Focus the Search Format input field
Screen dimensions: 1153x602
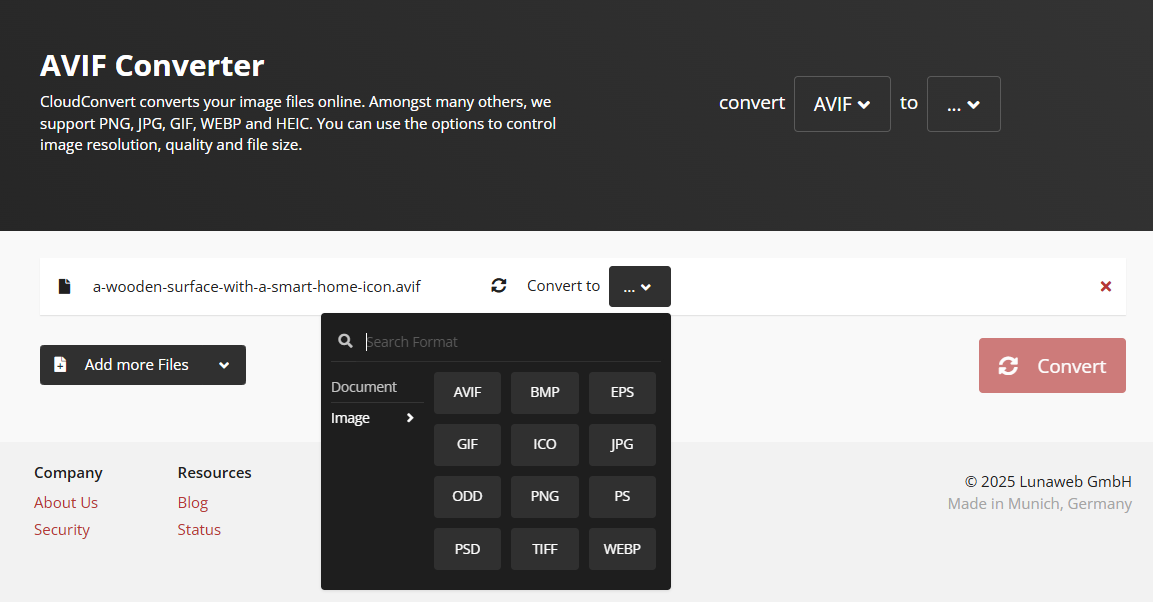510,342
